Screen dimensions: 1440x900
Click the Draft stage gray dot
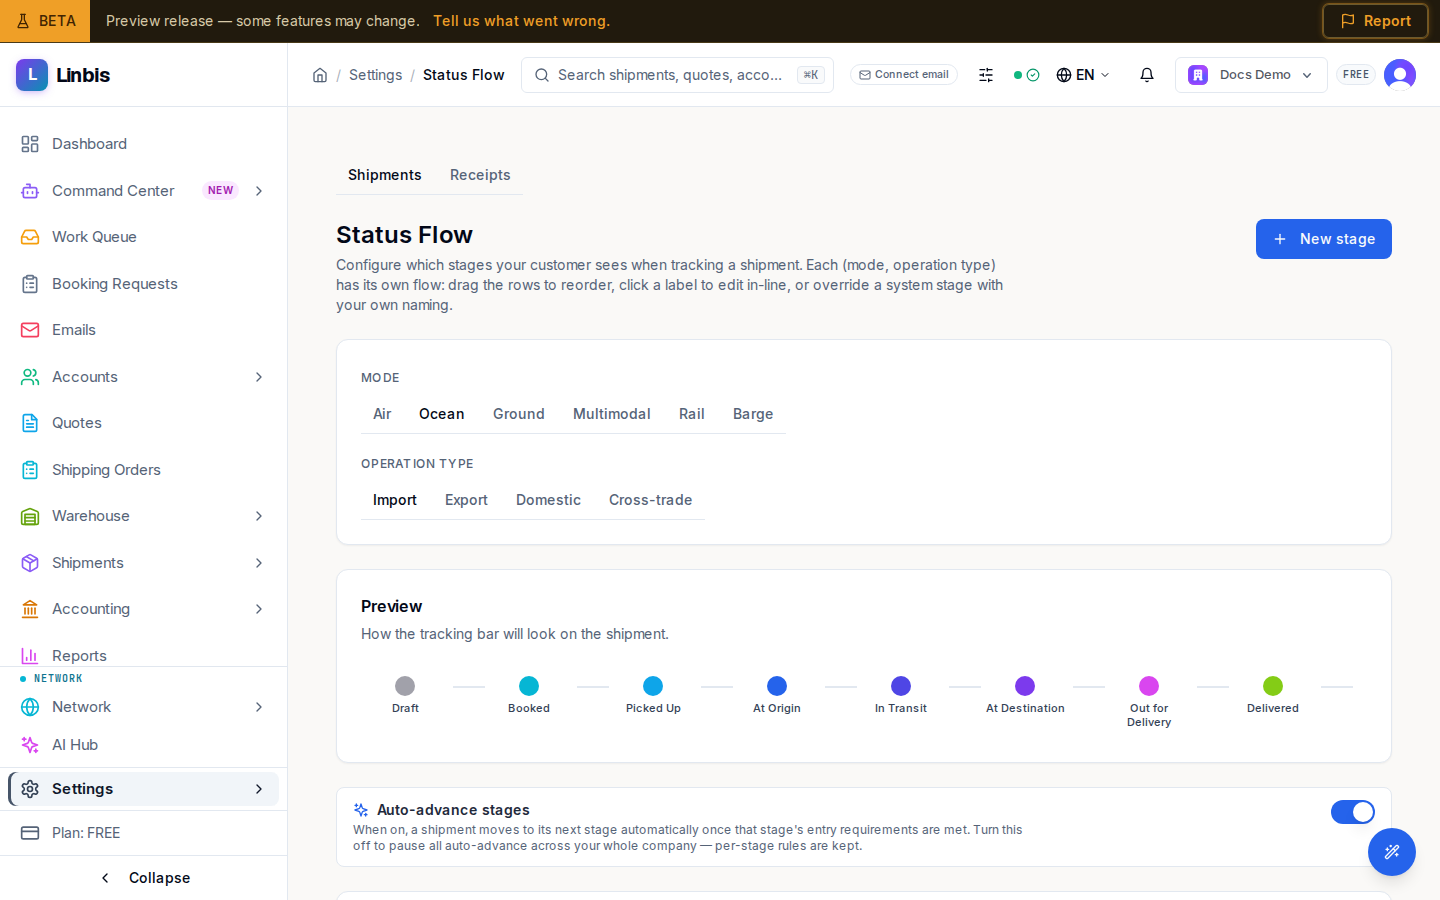point(405,686)
